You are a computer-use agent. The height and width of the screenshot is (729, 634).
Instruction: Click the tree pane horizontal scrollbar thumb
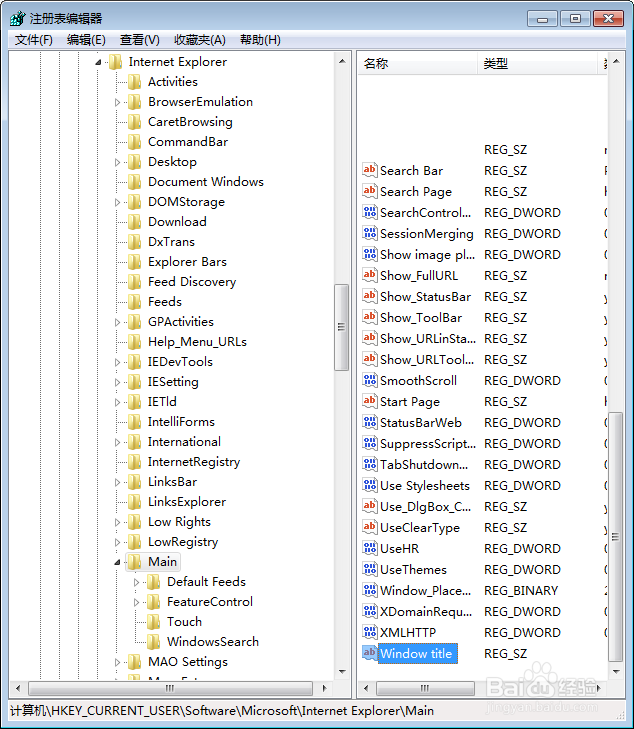coord(171,688)
